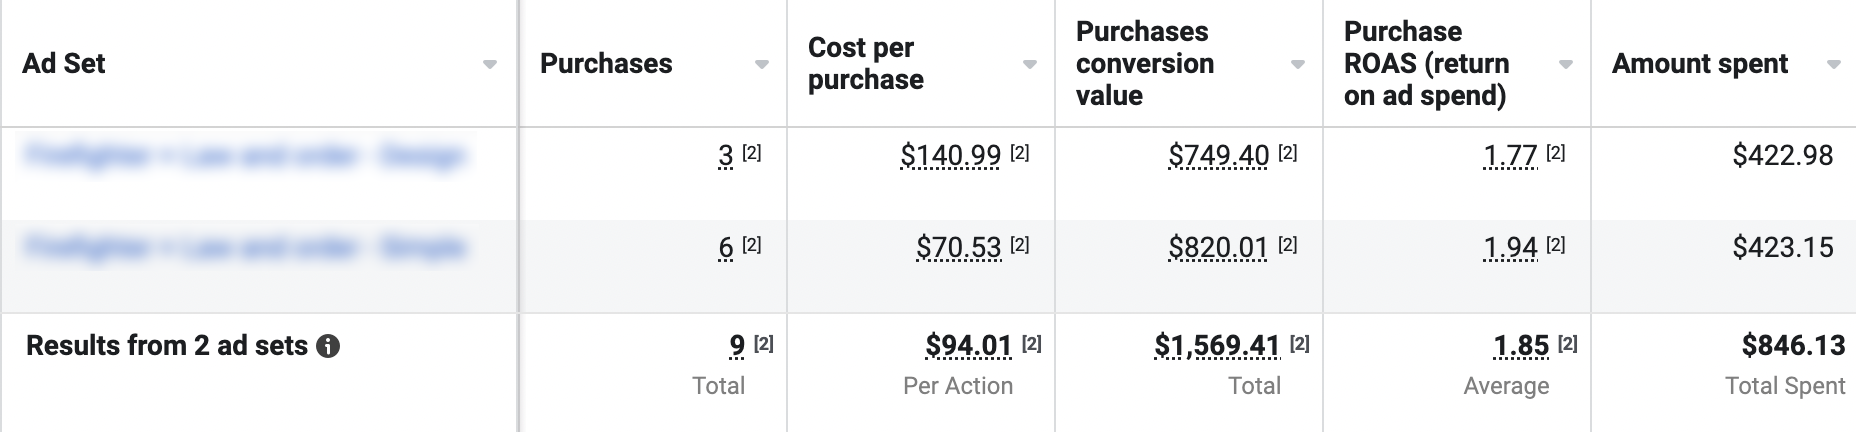Click the 1.94 ROAS value
The height and width of the screenshot is (432, 1856).
tap(1510, 247)
